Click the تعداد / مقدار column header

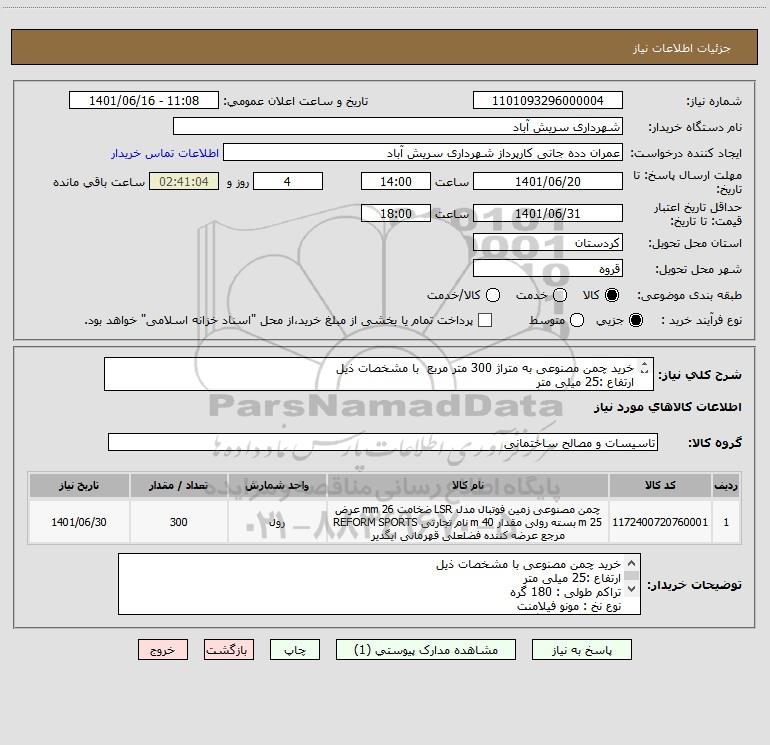pyautogui.click(x=179, y=486)
